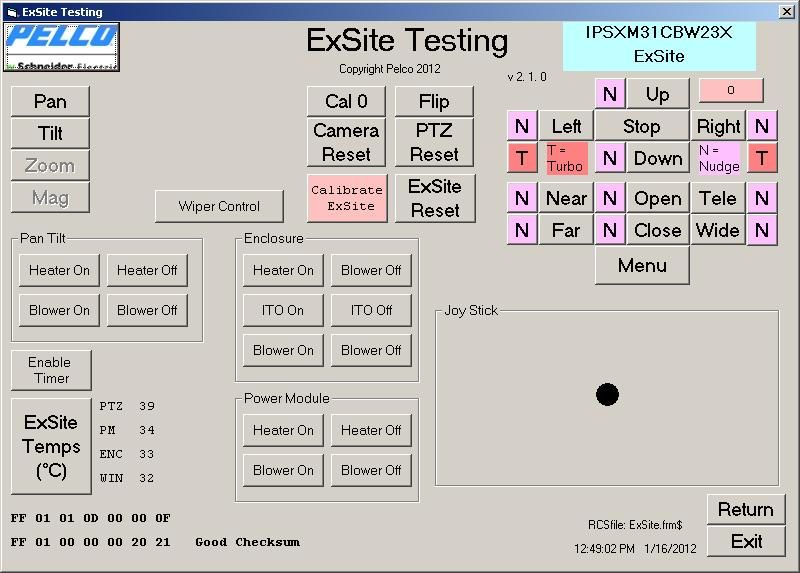Click Enclosure Blower Off beside Blower On
Viewport: 800px width, 573px height.
(371, 350)
